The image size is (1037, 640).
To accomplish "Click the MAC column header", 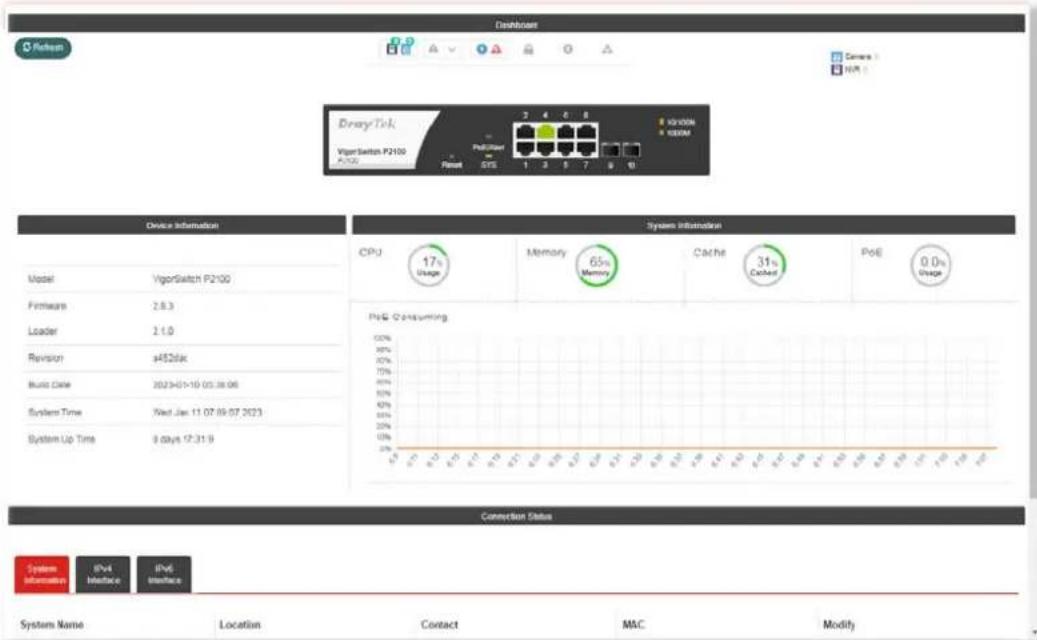I will (x=633, y=625).
